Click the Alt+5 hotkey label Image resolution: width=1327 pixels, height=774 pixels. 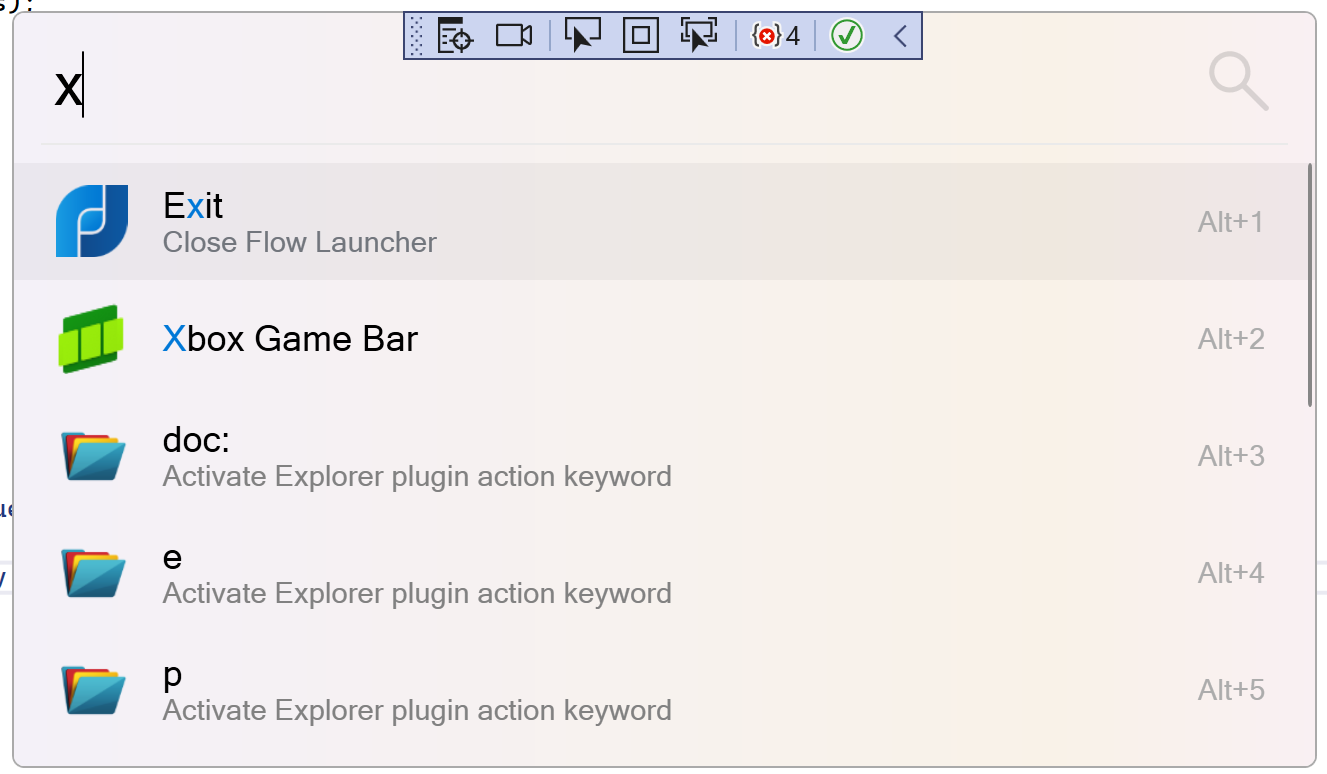click(x=1231, y=690)
